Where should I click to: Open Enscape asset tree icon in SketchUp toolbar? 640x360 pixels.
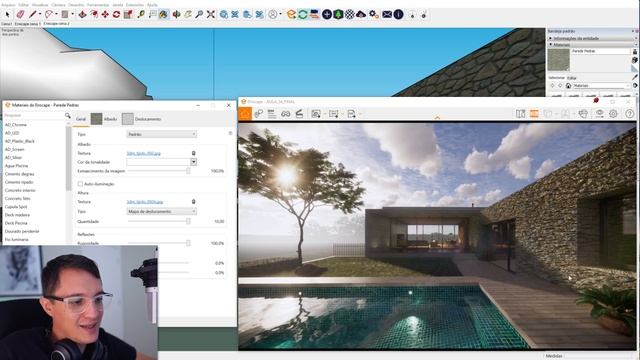(338, 15)
